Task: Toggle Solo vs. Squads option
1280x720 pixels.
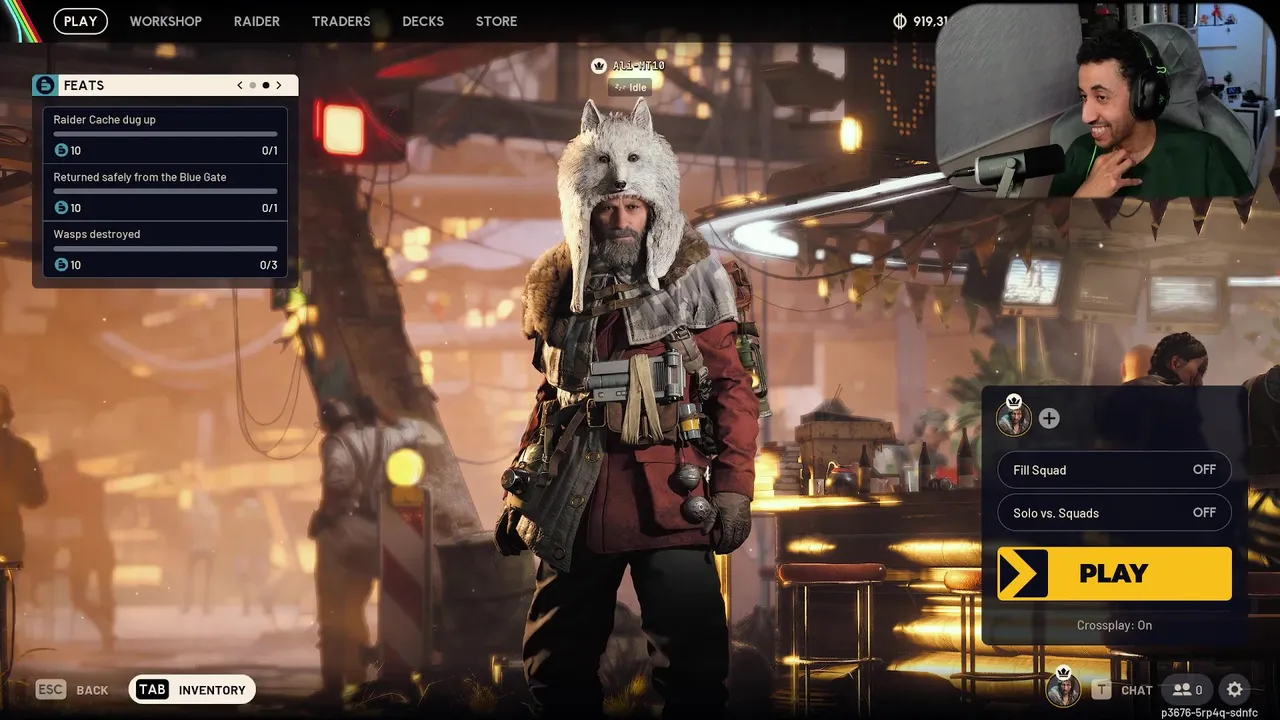Action: coord(1114,513)
